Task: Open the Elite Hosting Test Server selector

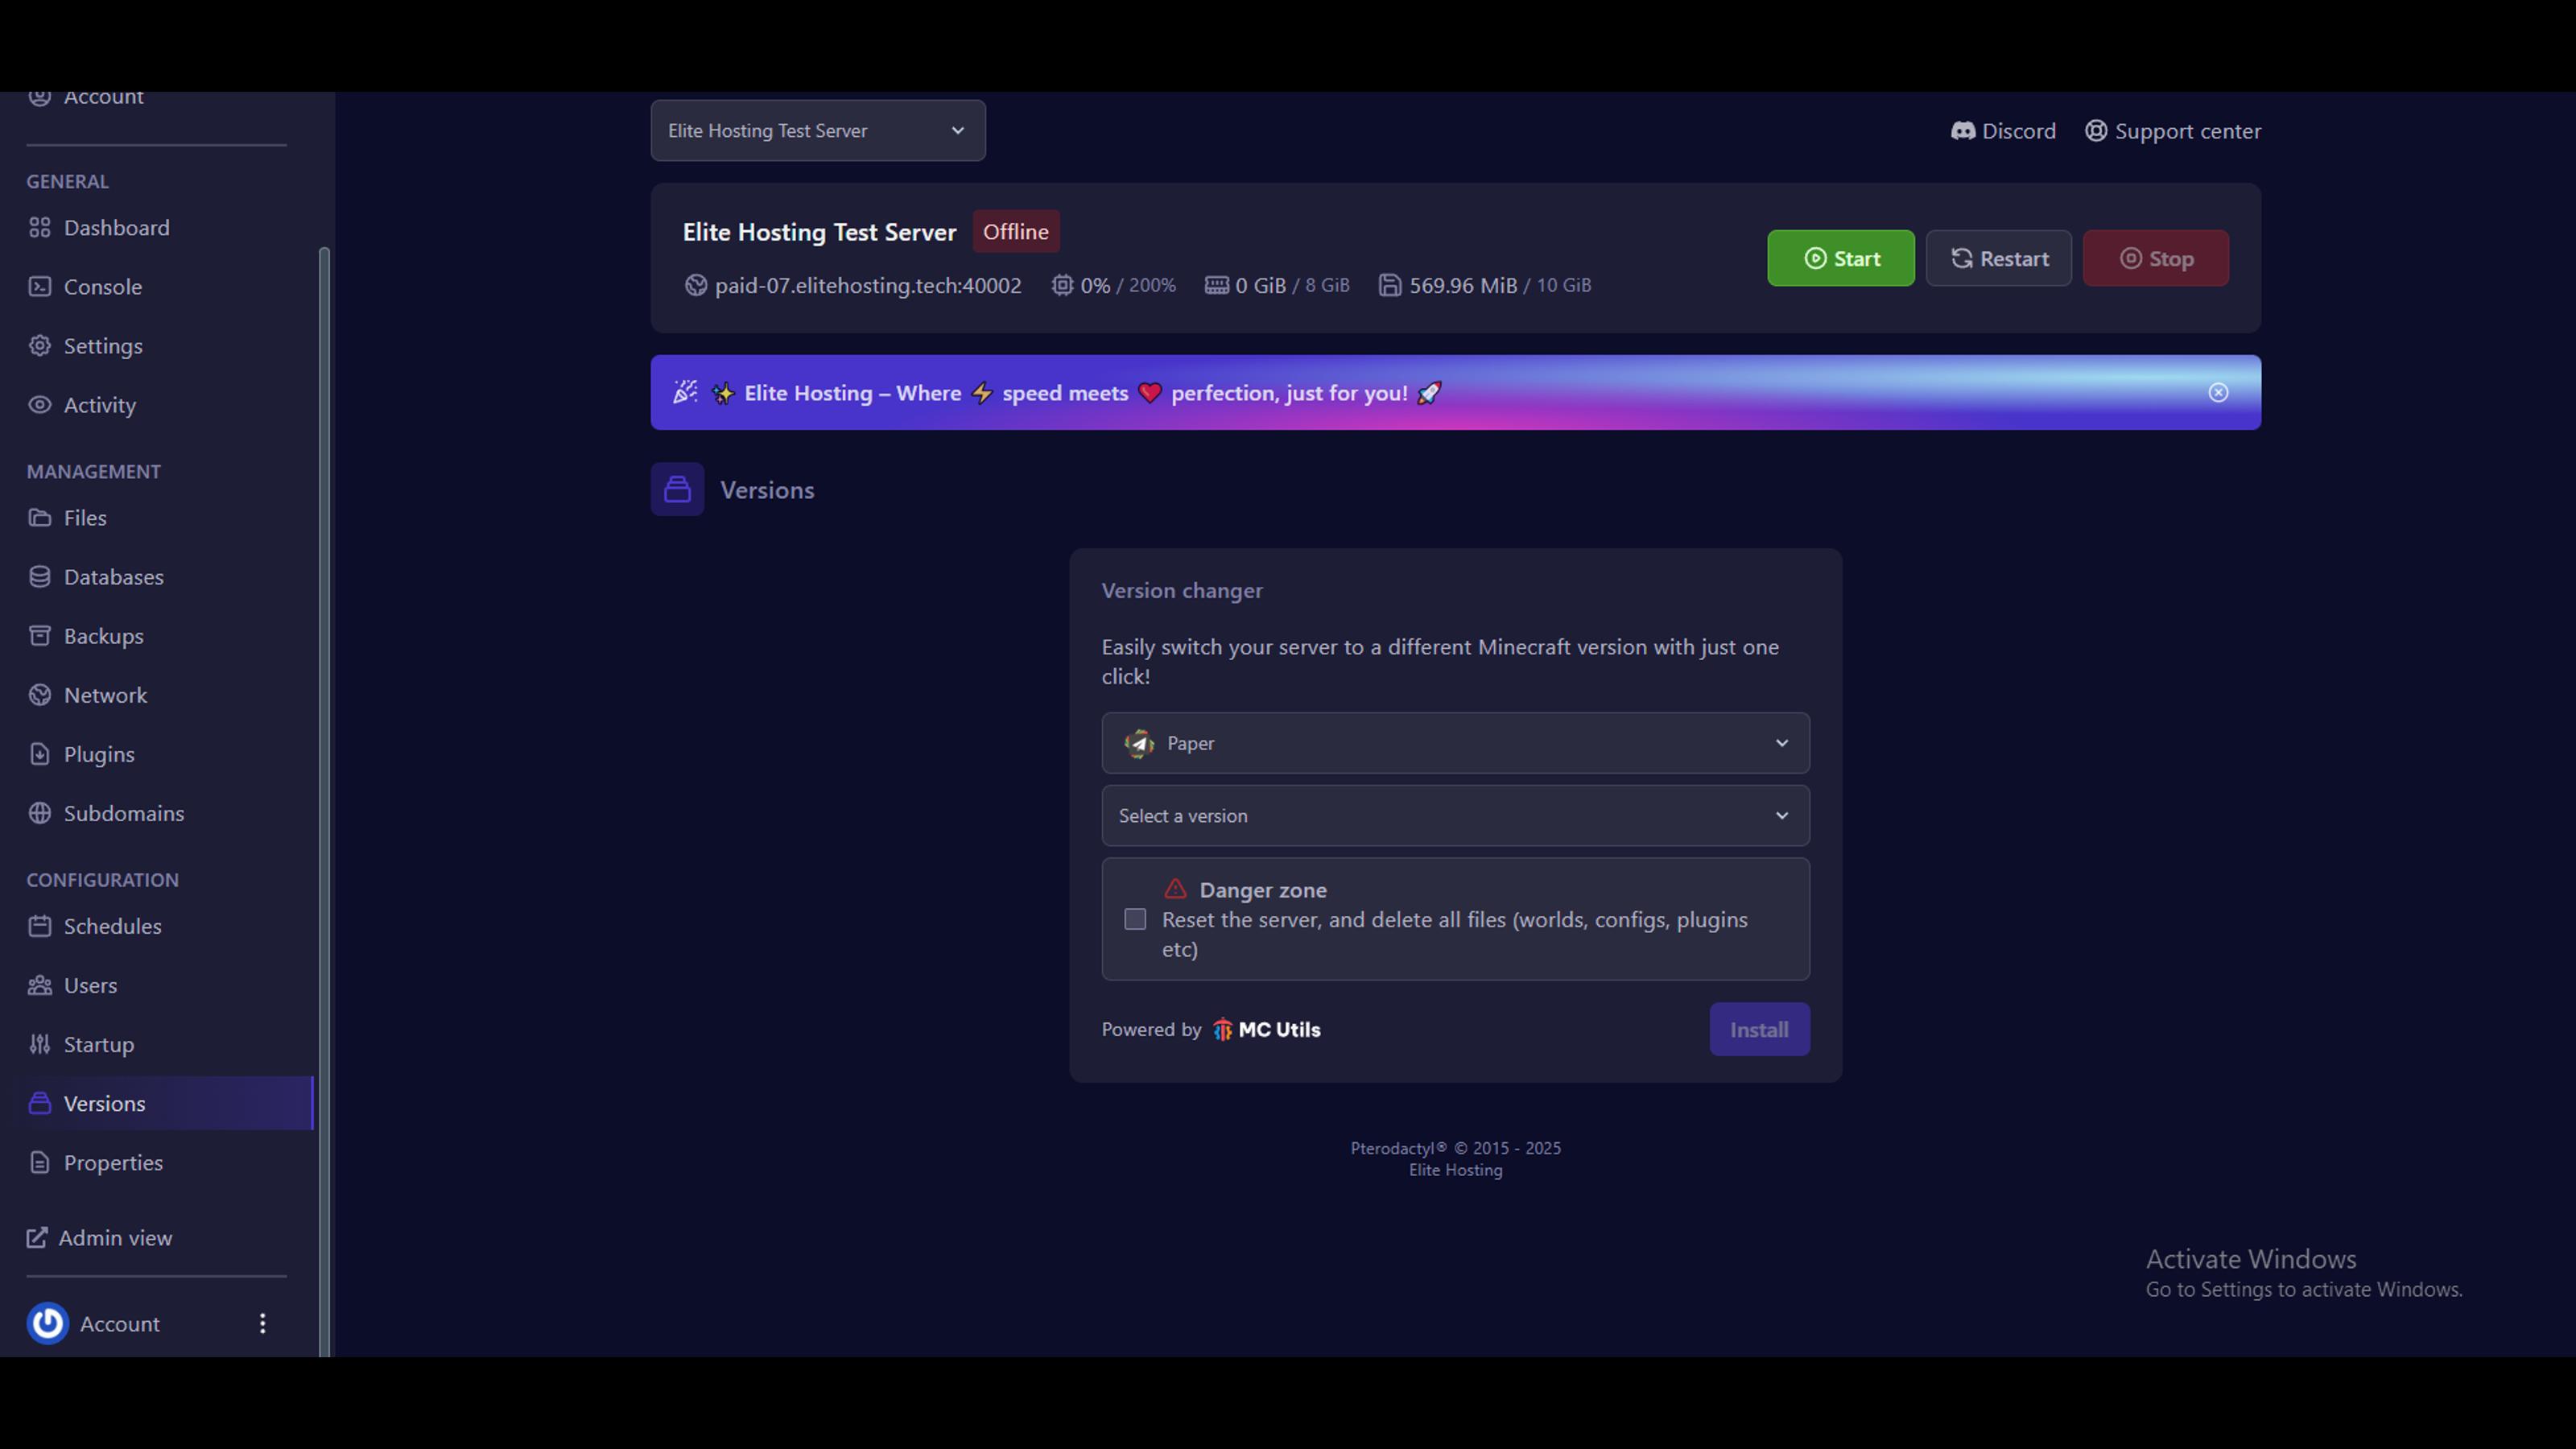Action: click(x=817, y=130)
